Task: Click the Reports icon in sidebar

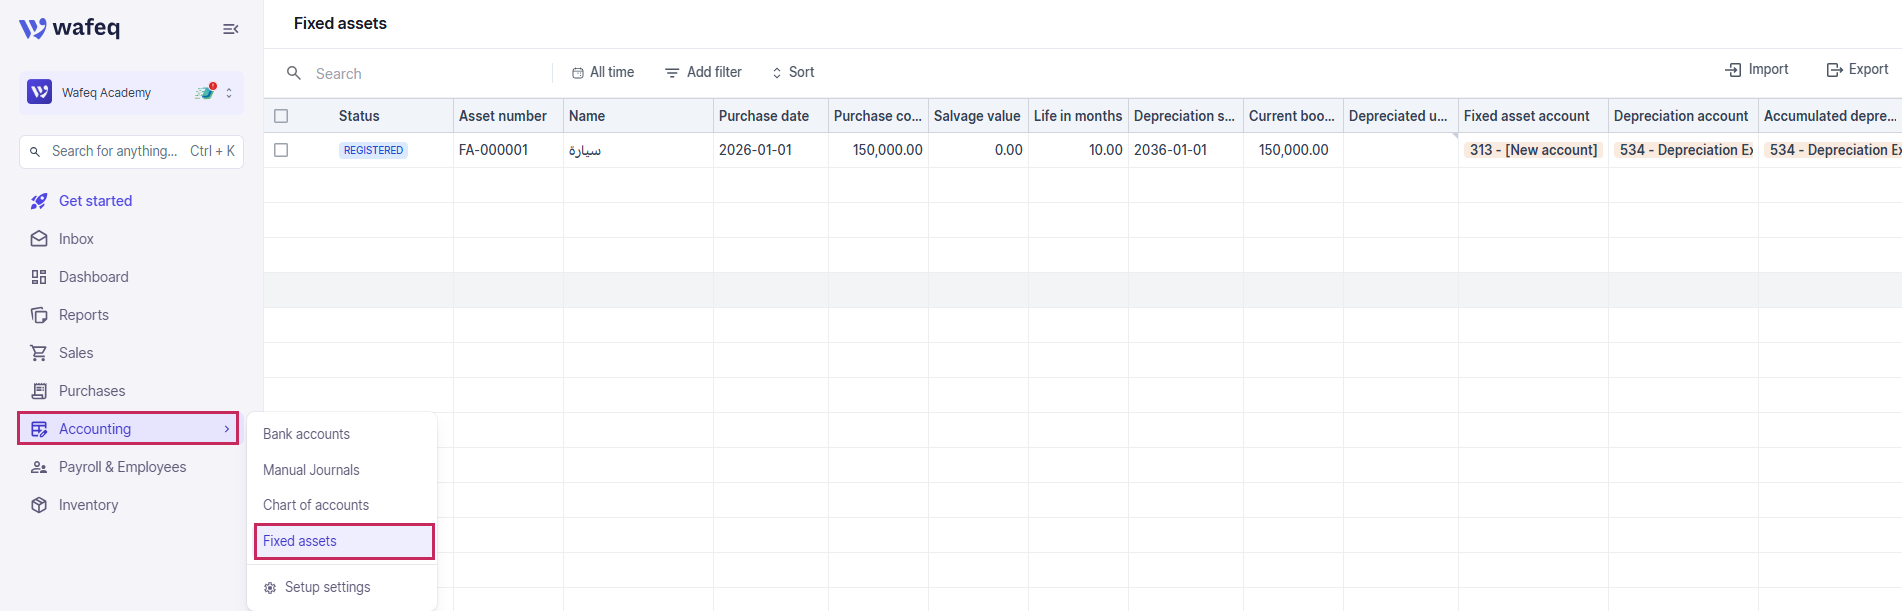Action: click(39, 315)
